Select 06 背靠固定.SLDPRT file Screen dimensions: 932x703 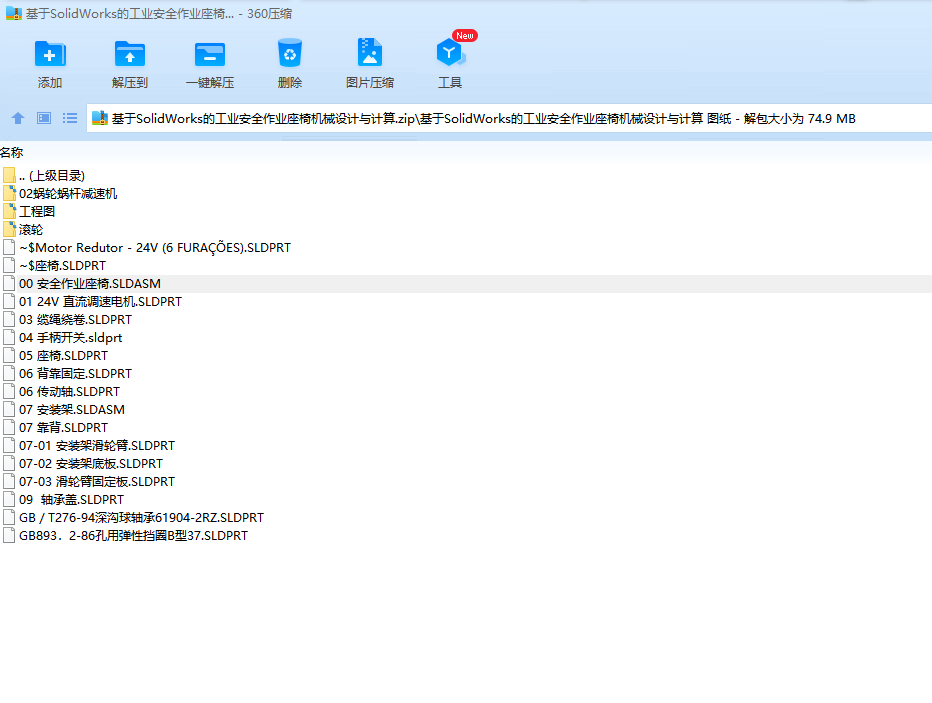tap(75, 374)
